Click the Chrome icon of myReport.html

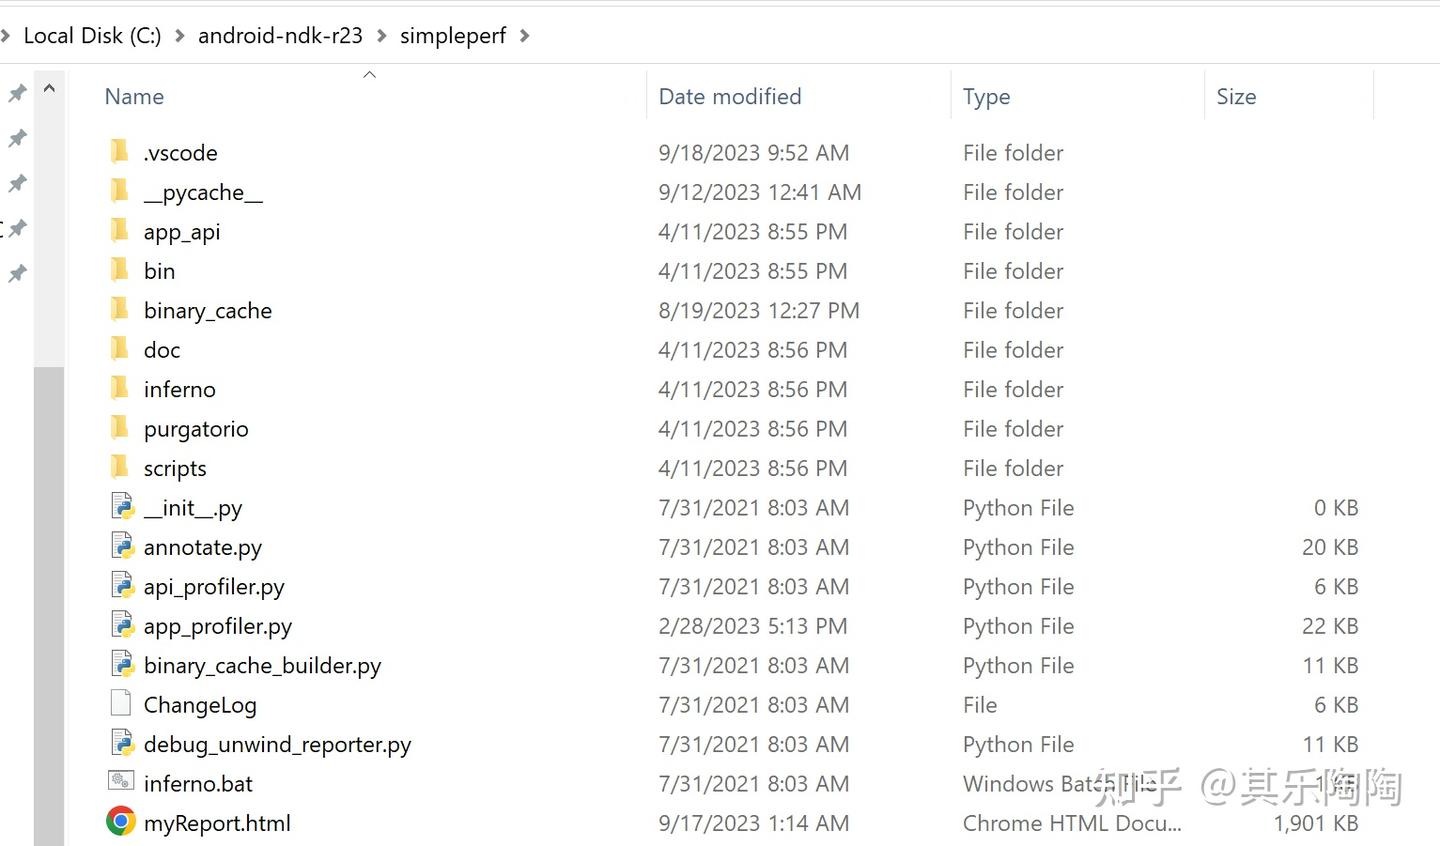(x=121, y=822)
